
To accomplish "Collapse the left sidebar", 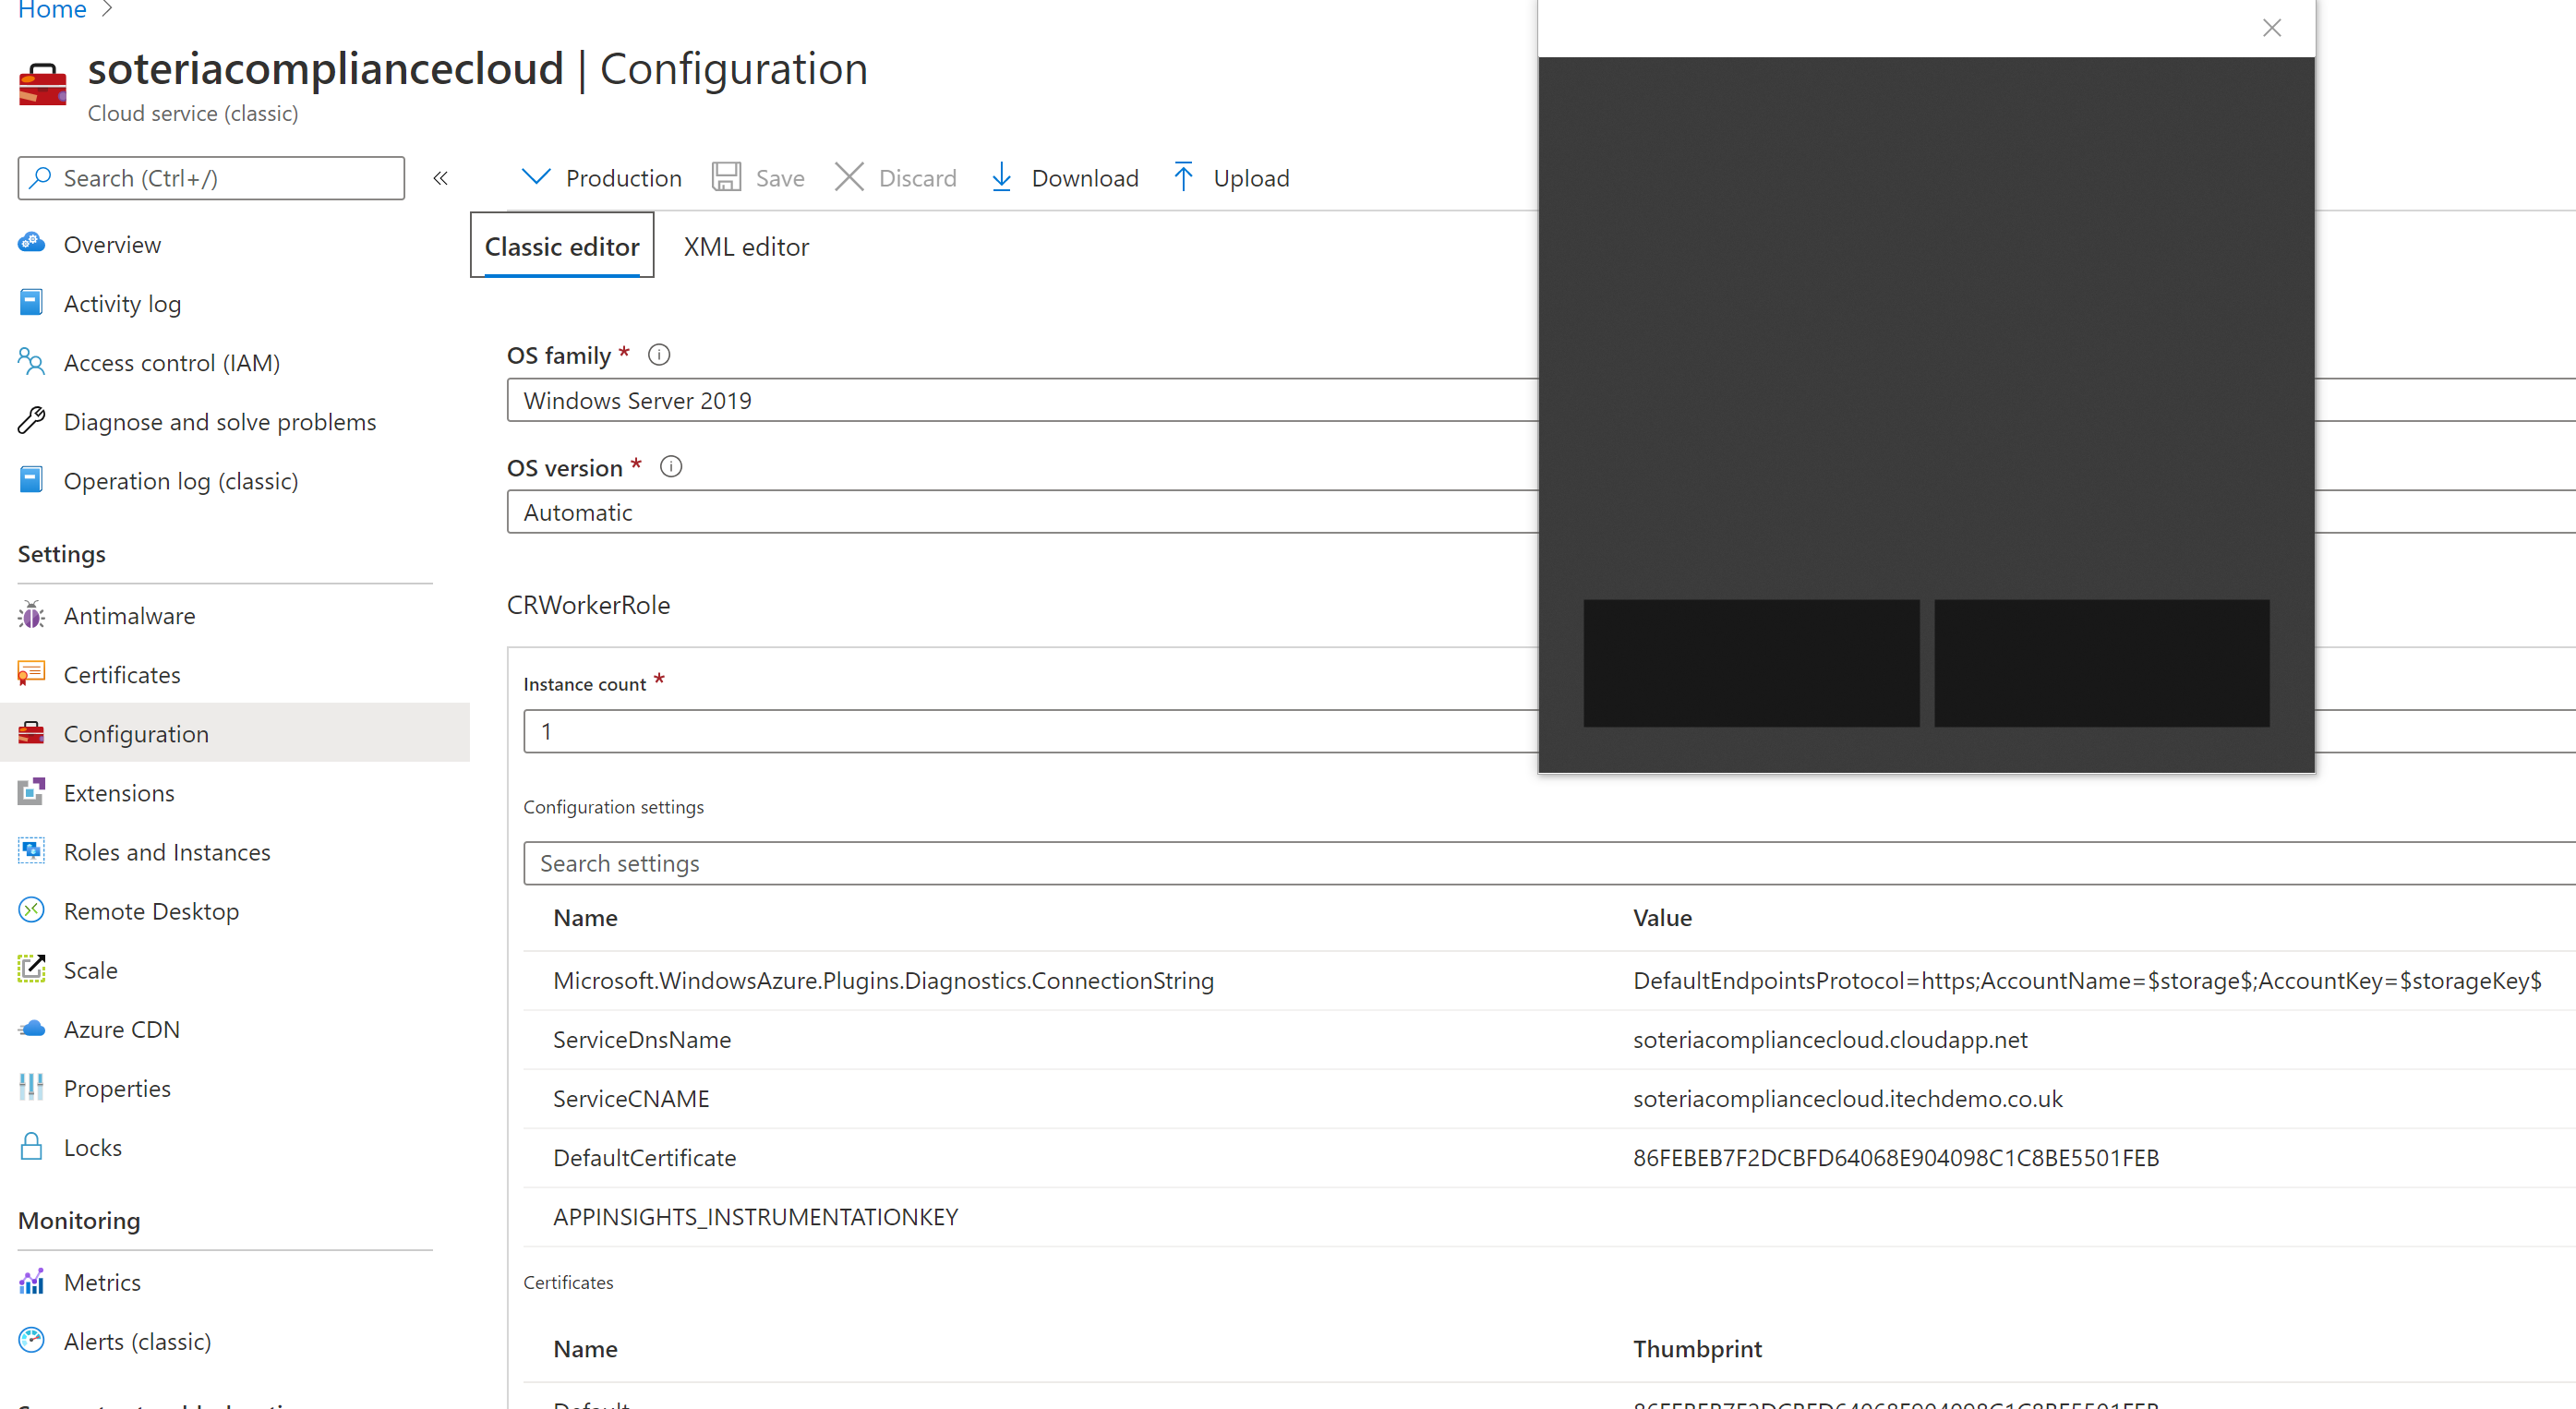I will [x=440, y=177].
